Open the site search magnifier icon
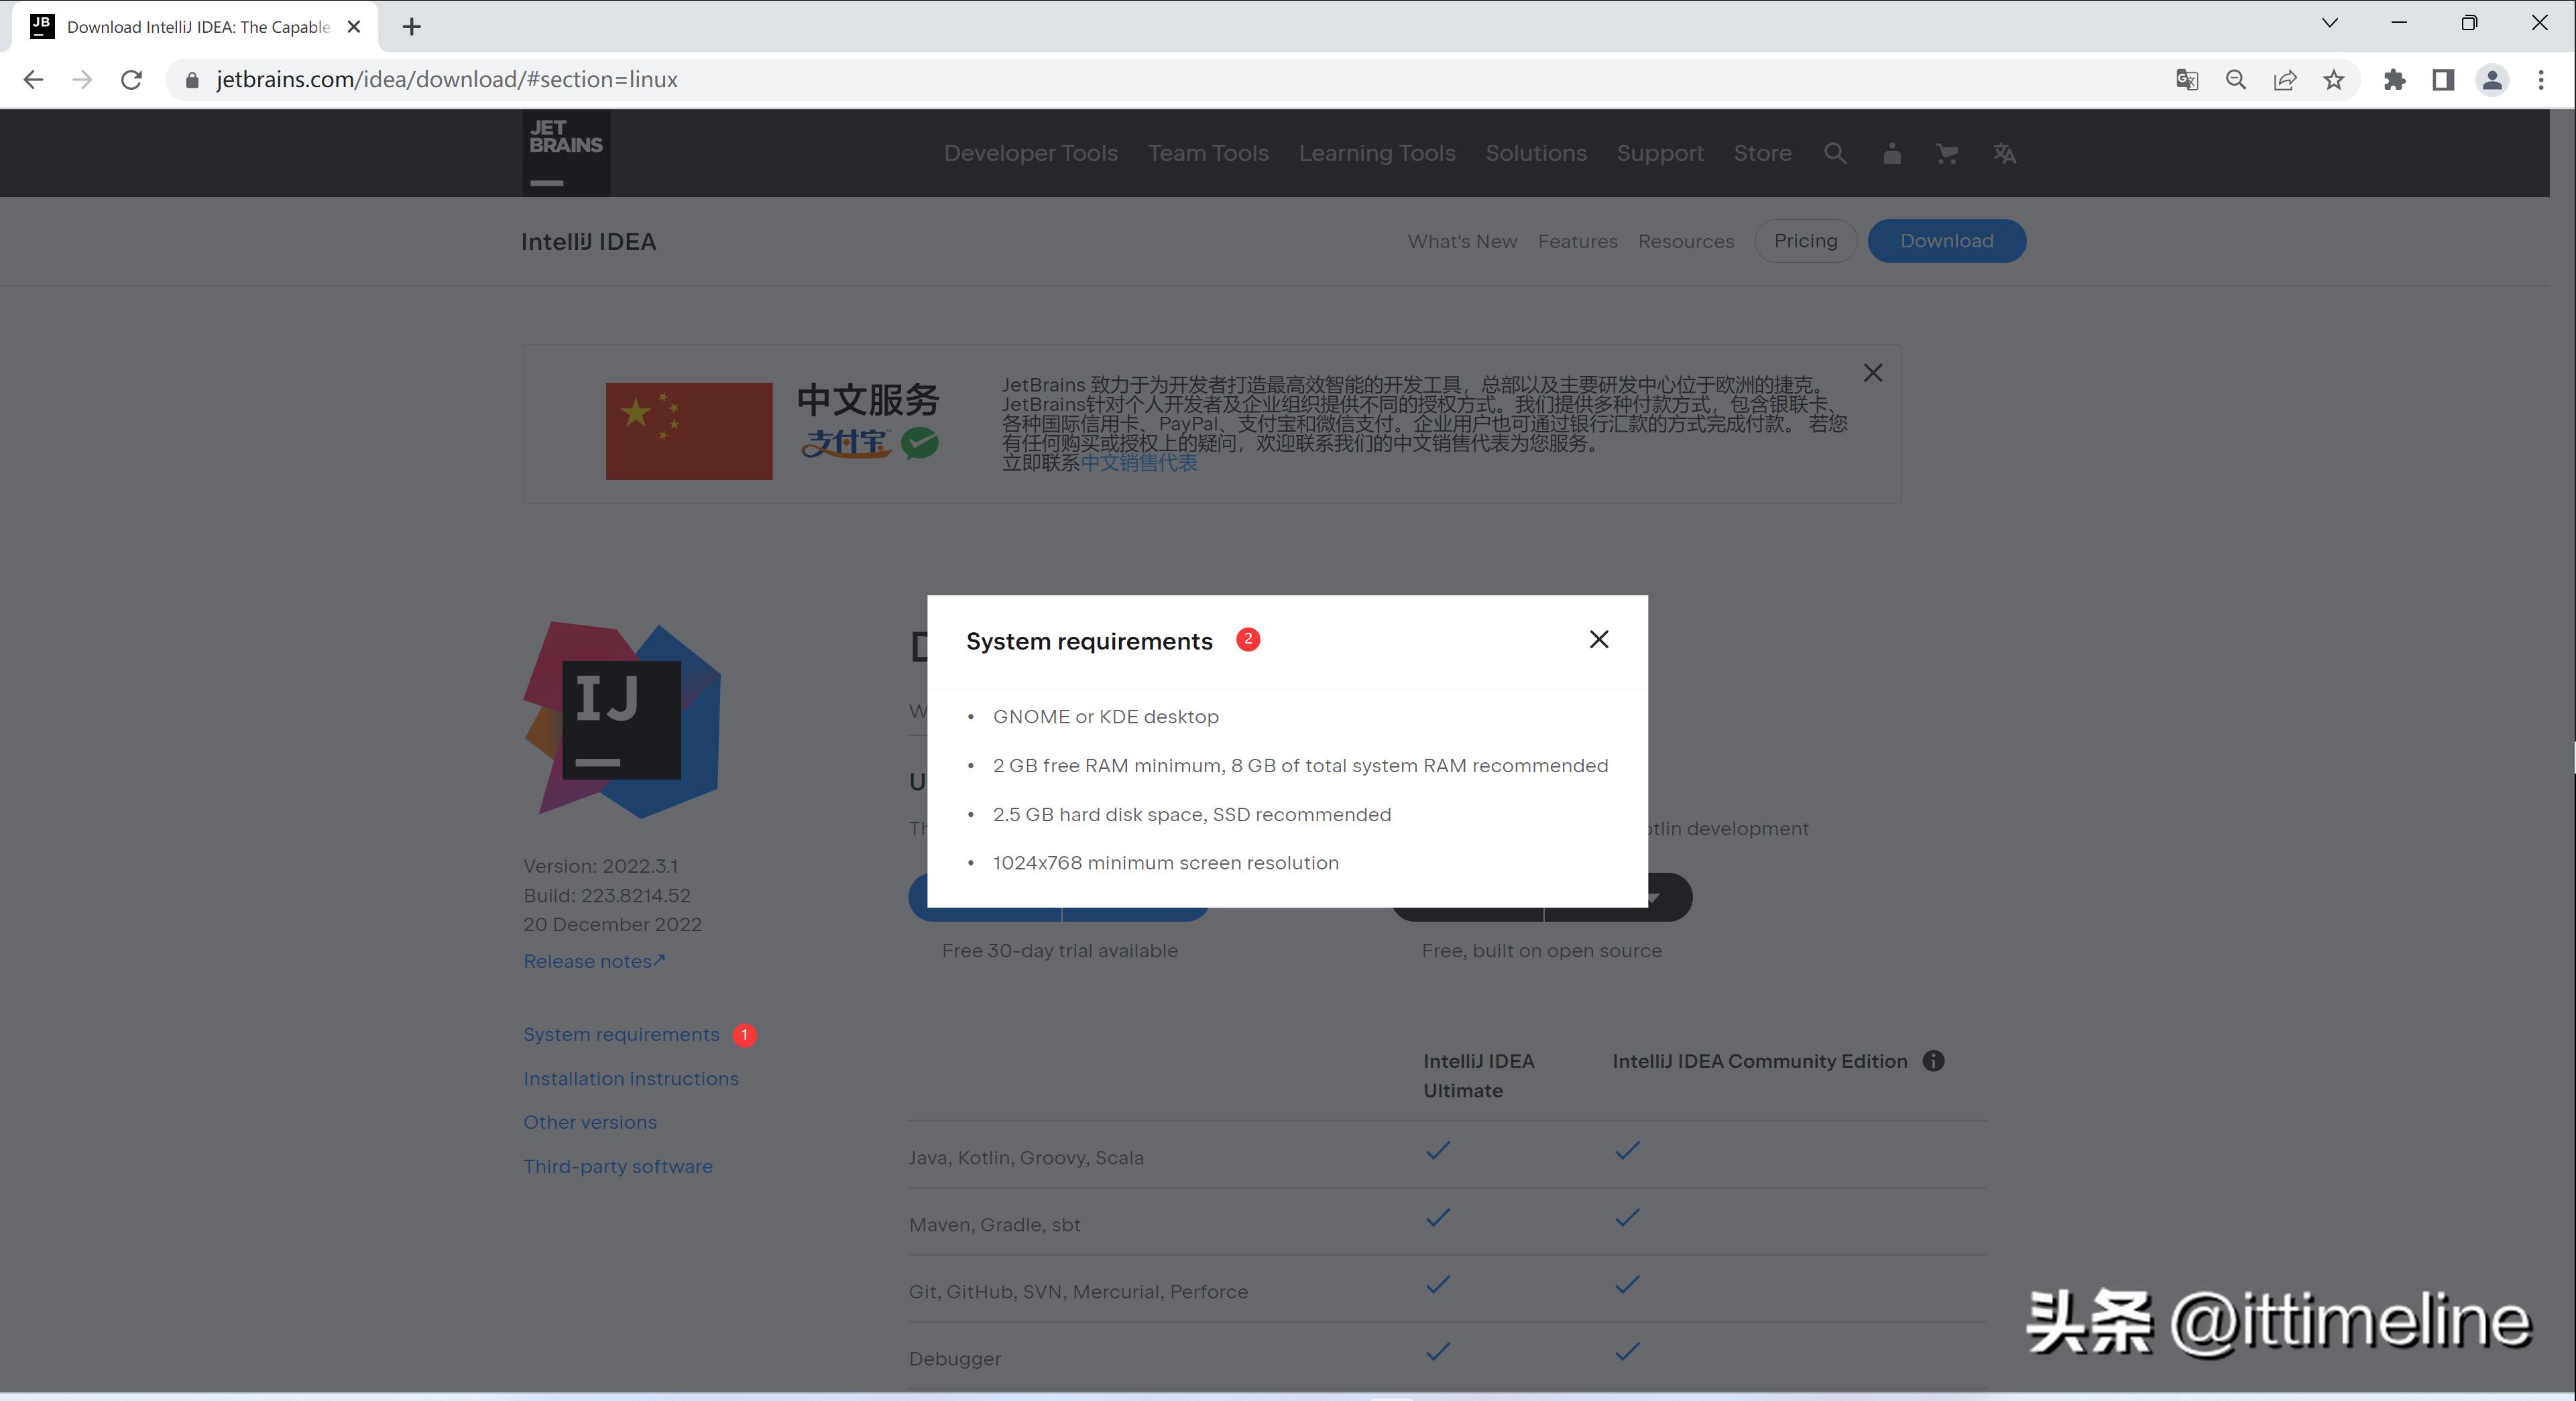The height and width of the screenshot is (1401, 2576). (1834, 153)
